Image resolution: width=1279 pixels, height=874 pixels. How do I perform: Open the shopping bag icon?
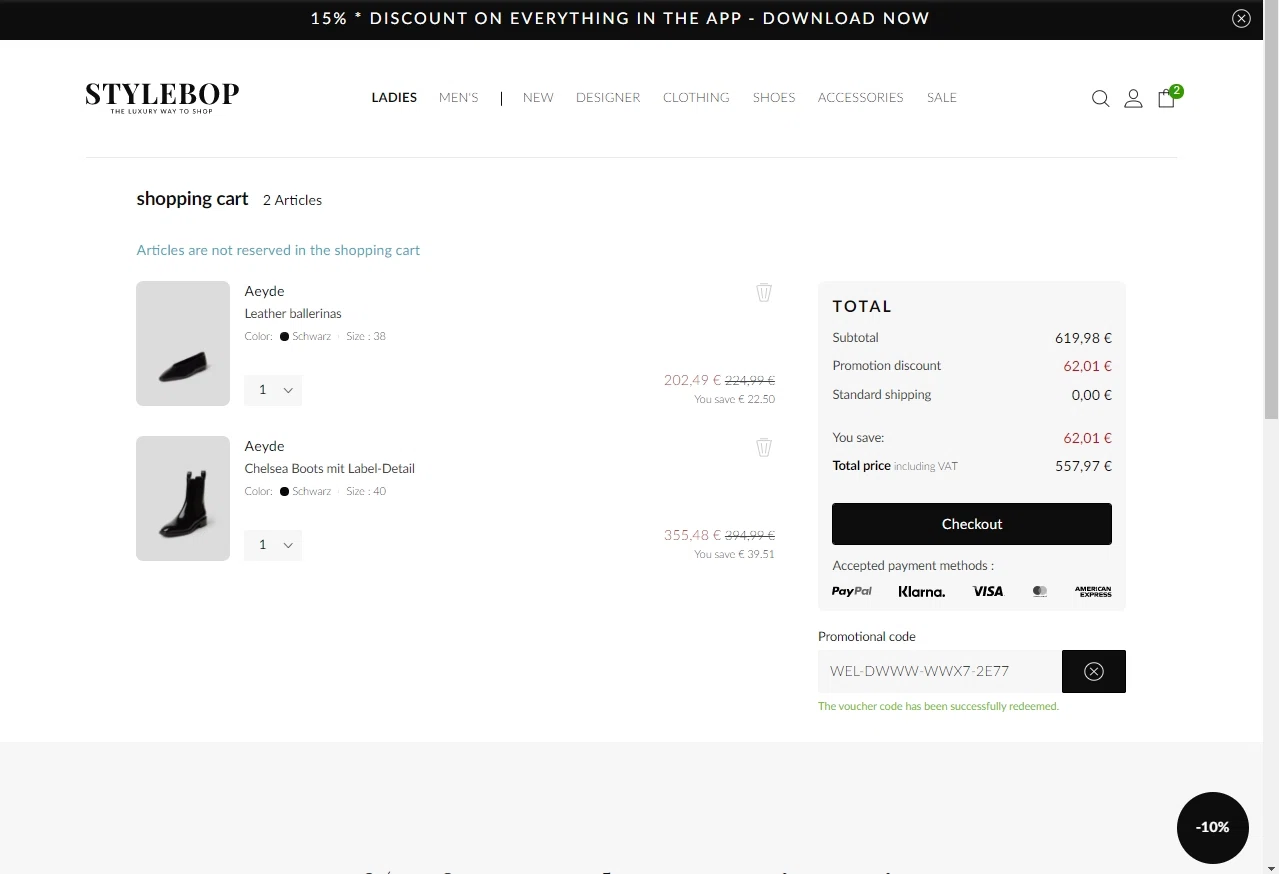[1166, 98]
